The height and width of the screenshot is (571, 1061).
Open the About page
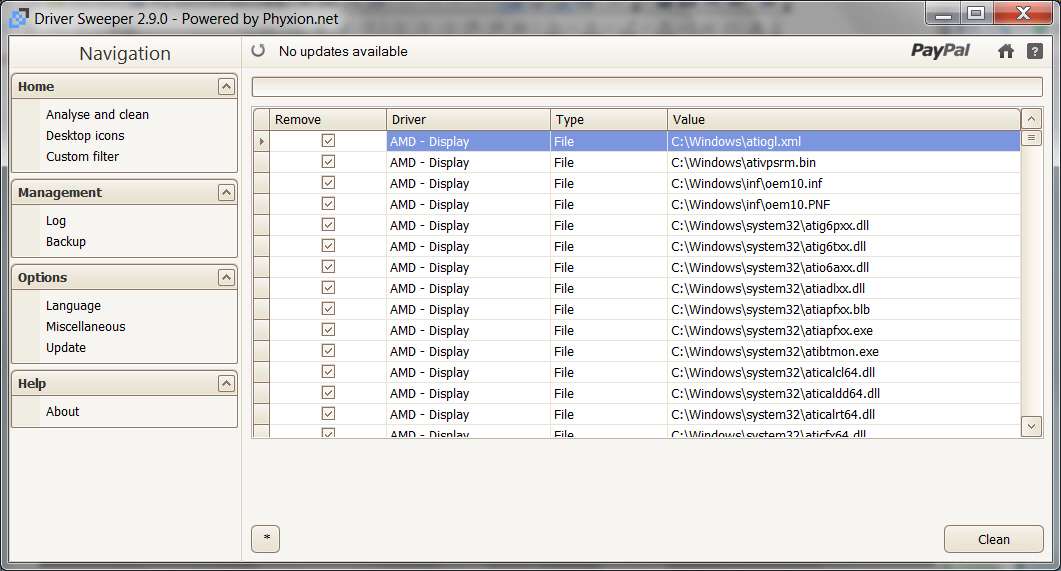[x=62, y=411]
